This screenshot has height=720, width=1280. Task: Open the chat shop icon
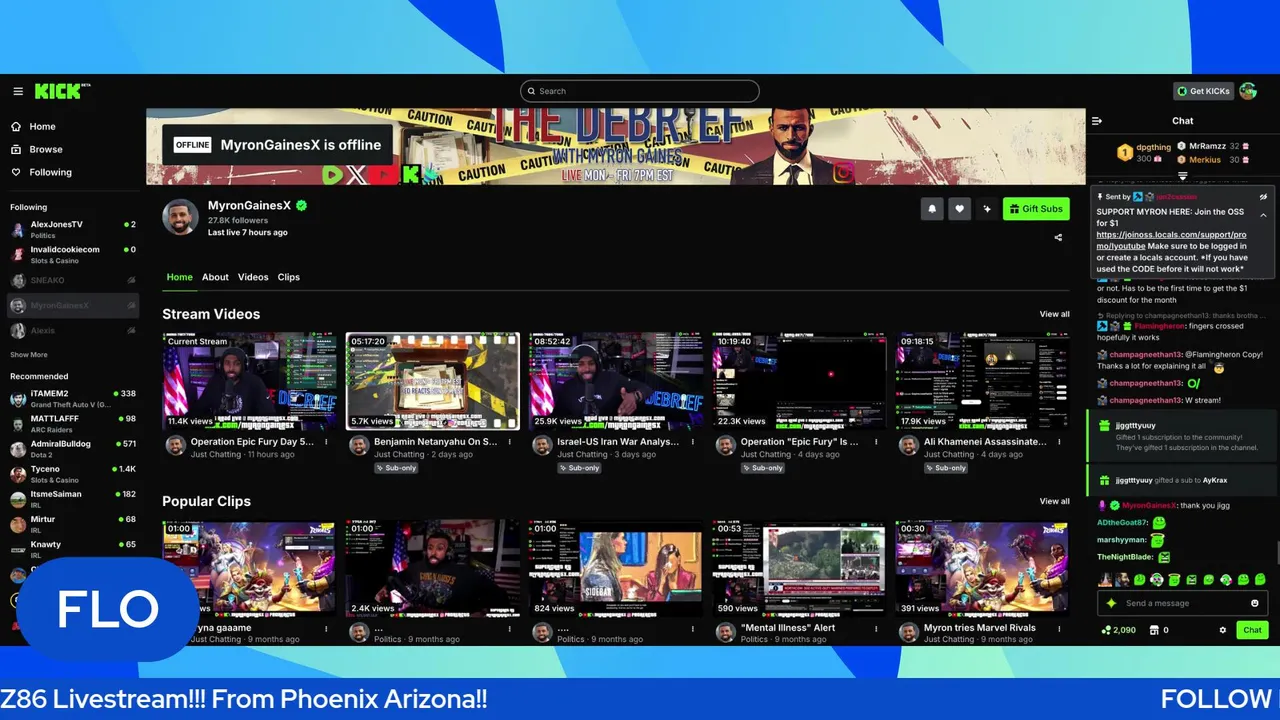click(1154, 630)
